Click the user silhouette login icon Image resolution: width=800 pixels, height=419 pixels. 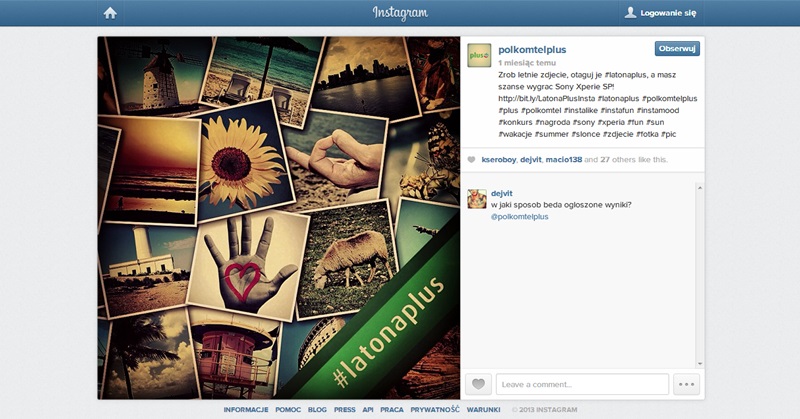click(x=631, y=13)
